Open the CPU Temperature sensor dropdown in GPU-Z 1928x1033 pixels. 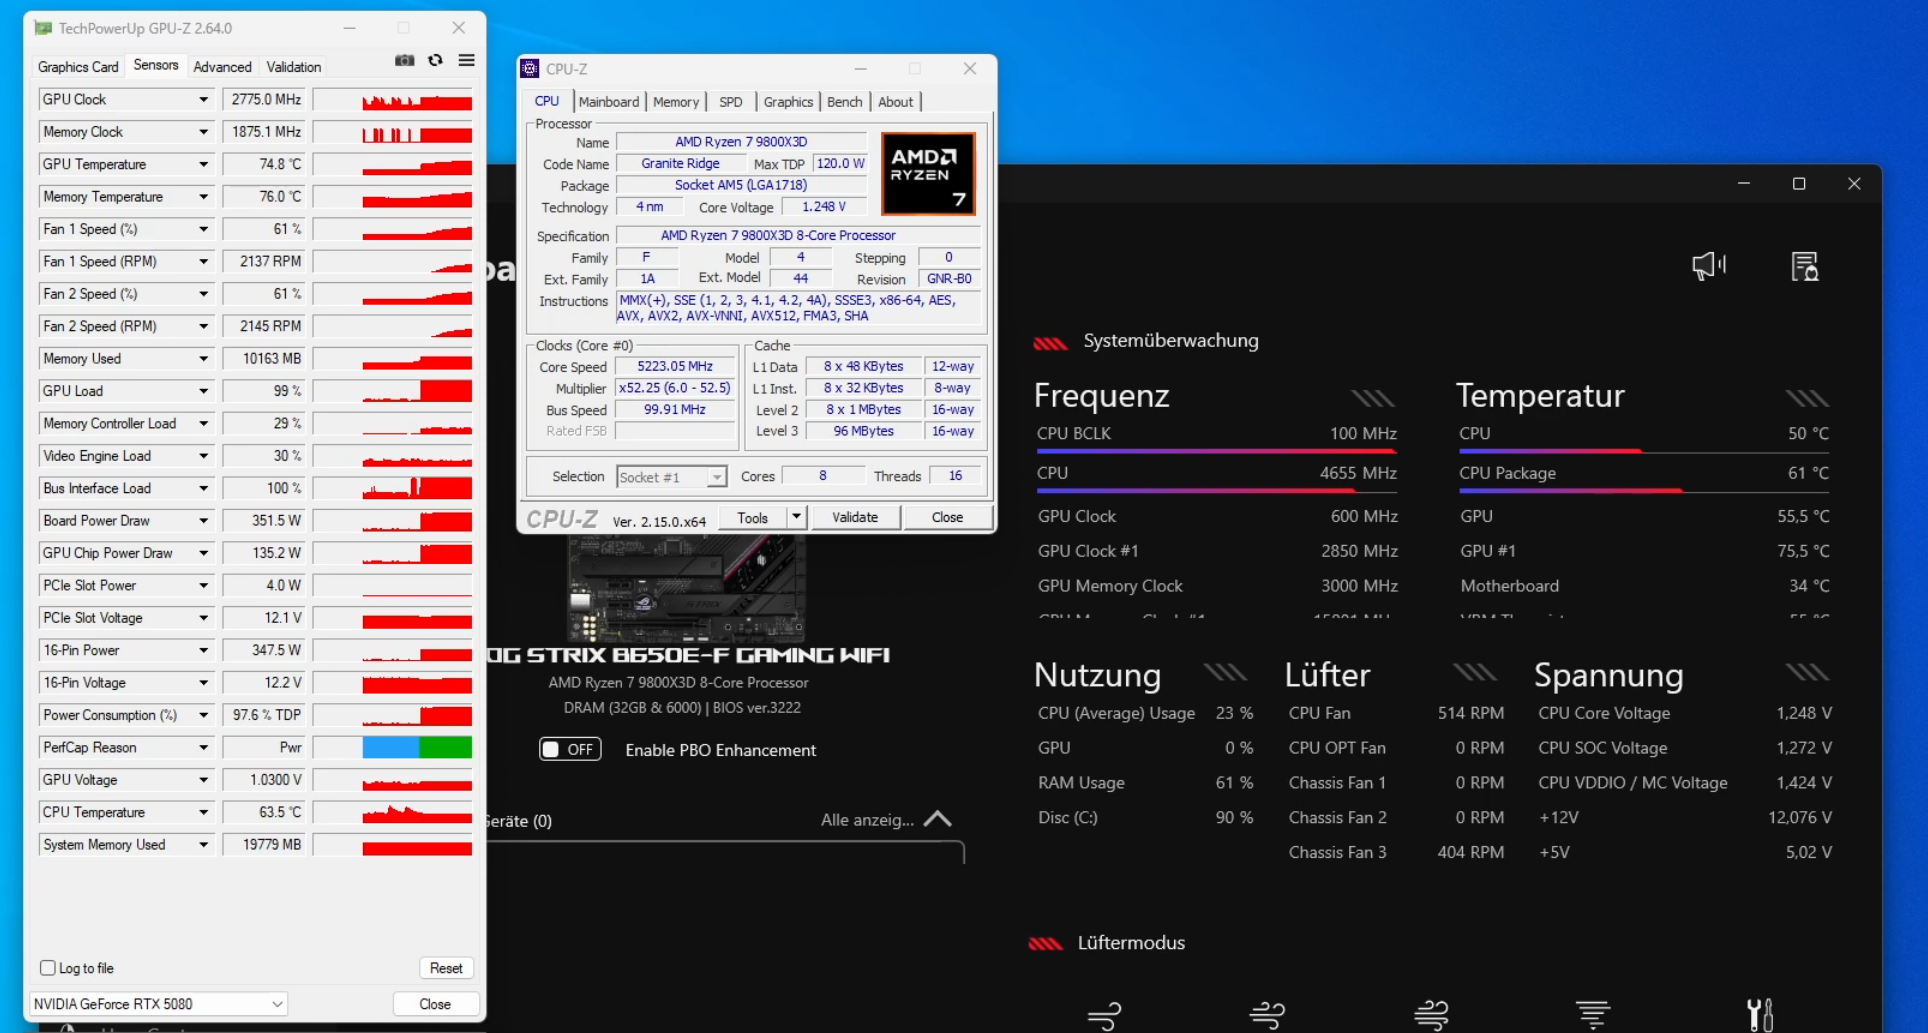[x=203, y=812]
